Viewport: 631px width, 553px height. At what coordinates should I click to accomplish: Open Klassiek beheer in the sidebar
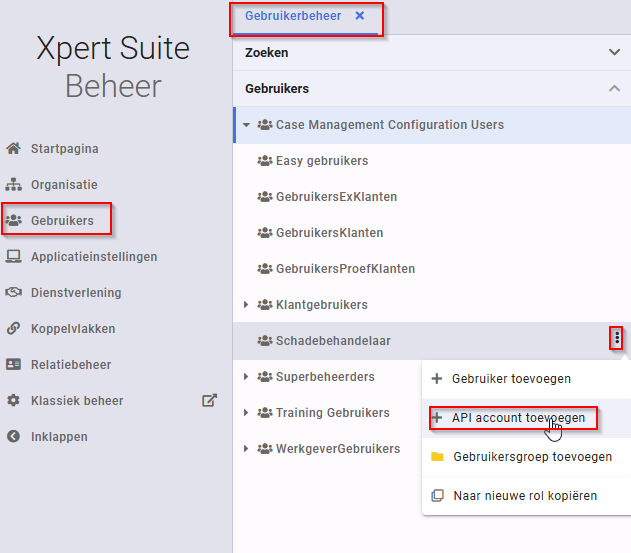click(77, 400)
